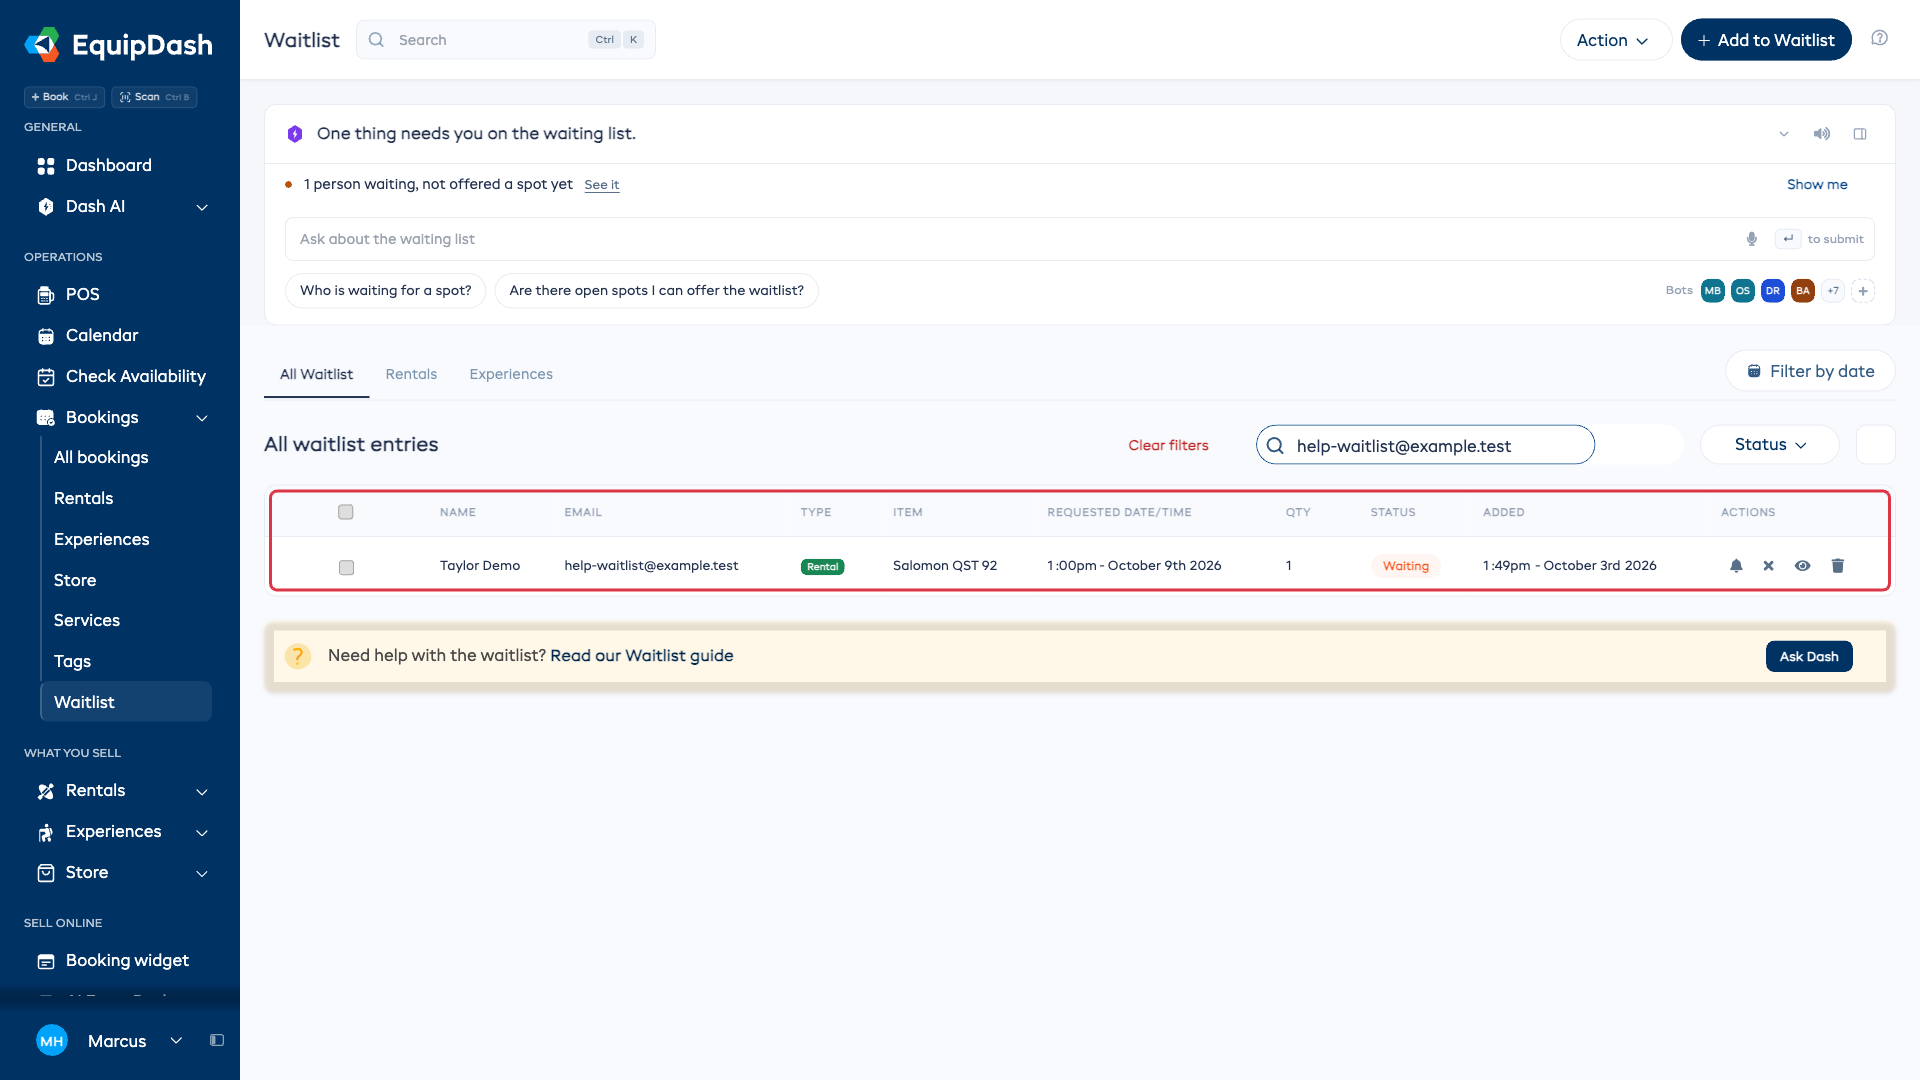
Task: Open the help question mark icon
Action: (x=1880, y=38)
